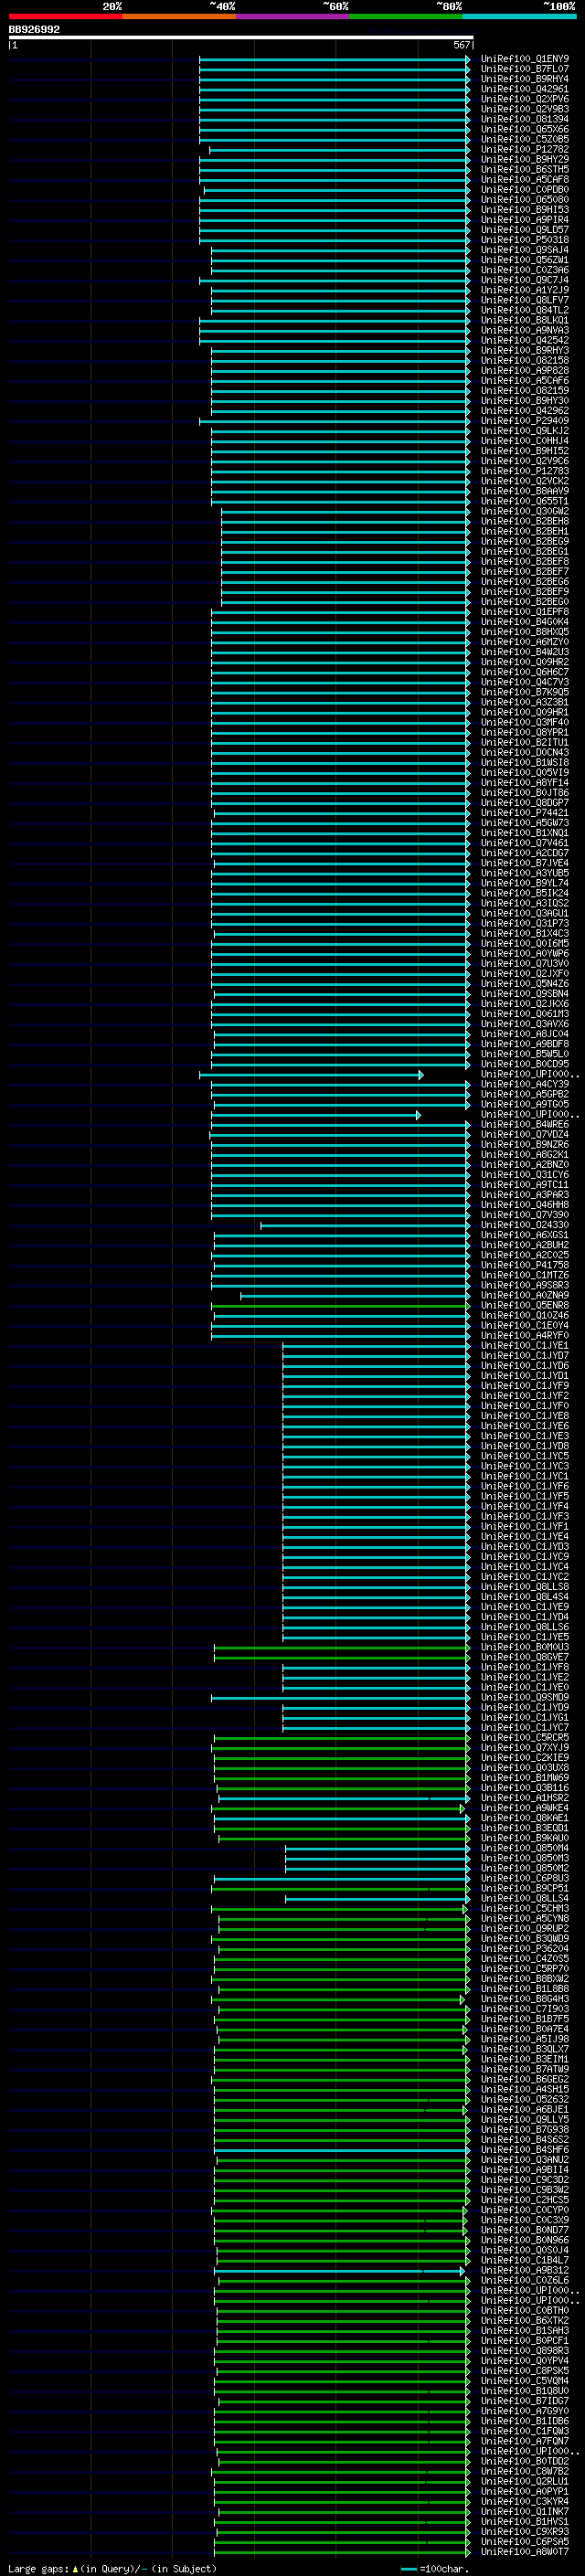Image resolution: width=585 pixels, height=2576 pixels.
Task: Open hit UniRef100_B9HY29
Action: tap(525, 159)
